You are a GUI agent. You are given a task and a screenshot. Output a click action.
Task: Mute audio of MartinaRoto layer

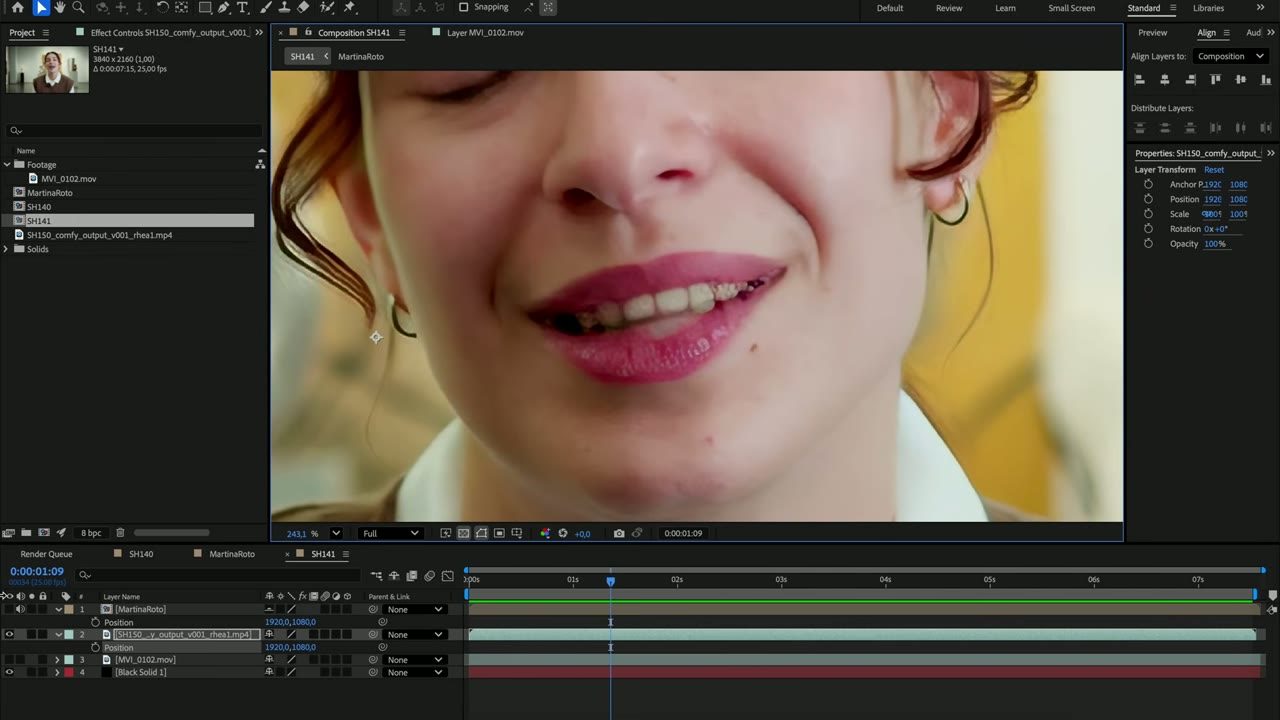[x=20, y=609]
